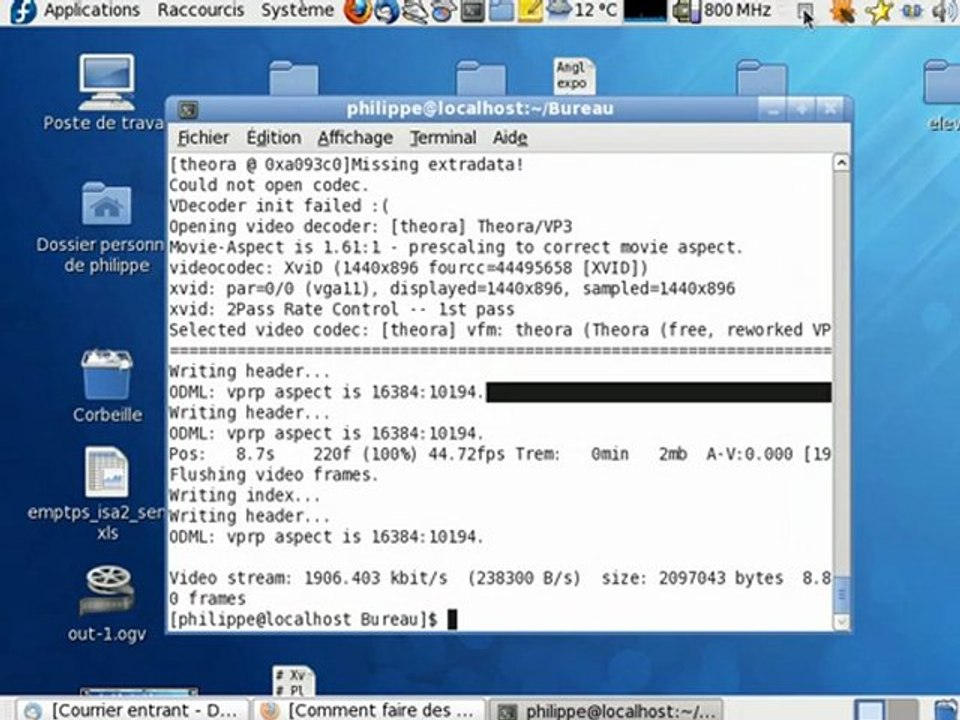Launch Firefox from the top panel

pos(357,11)
